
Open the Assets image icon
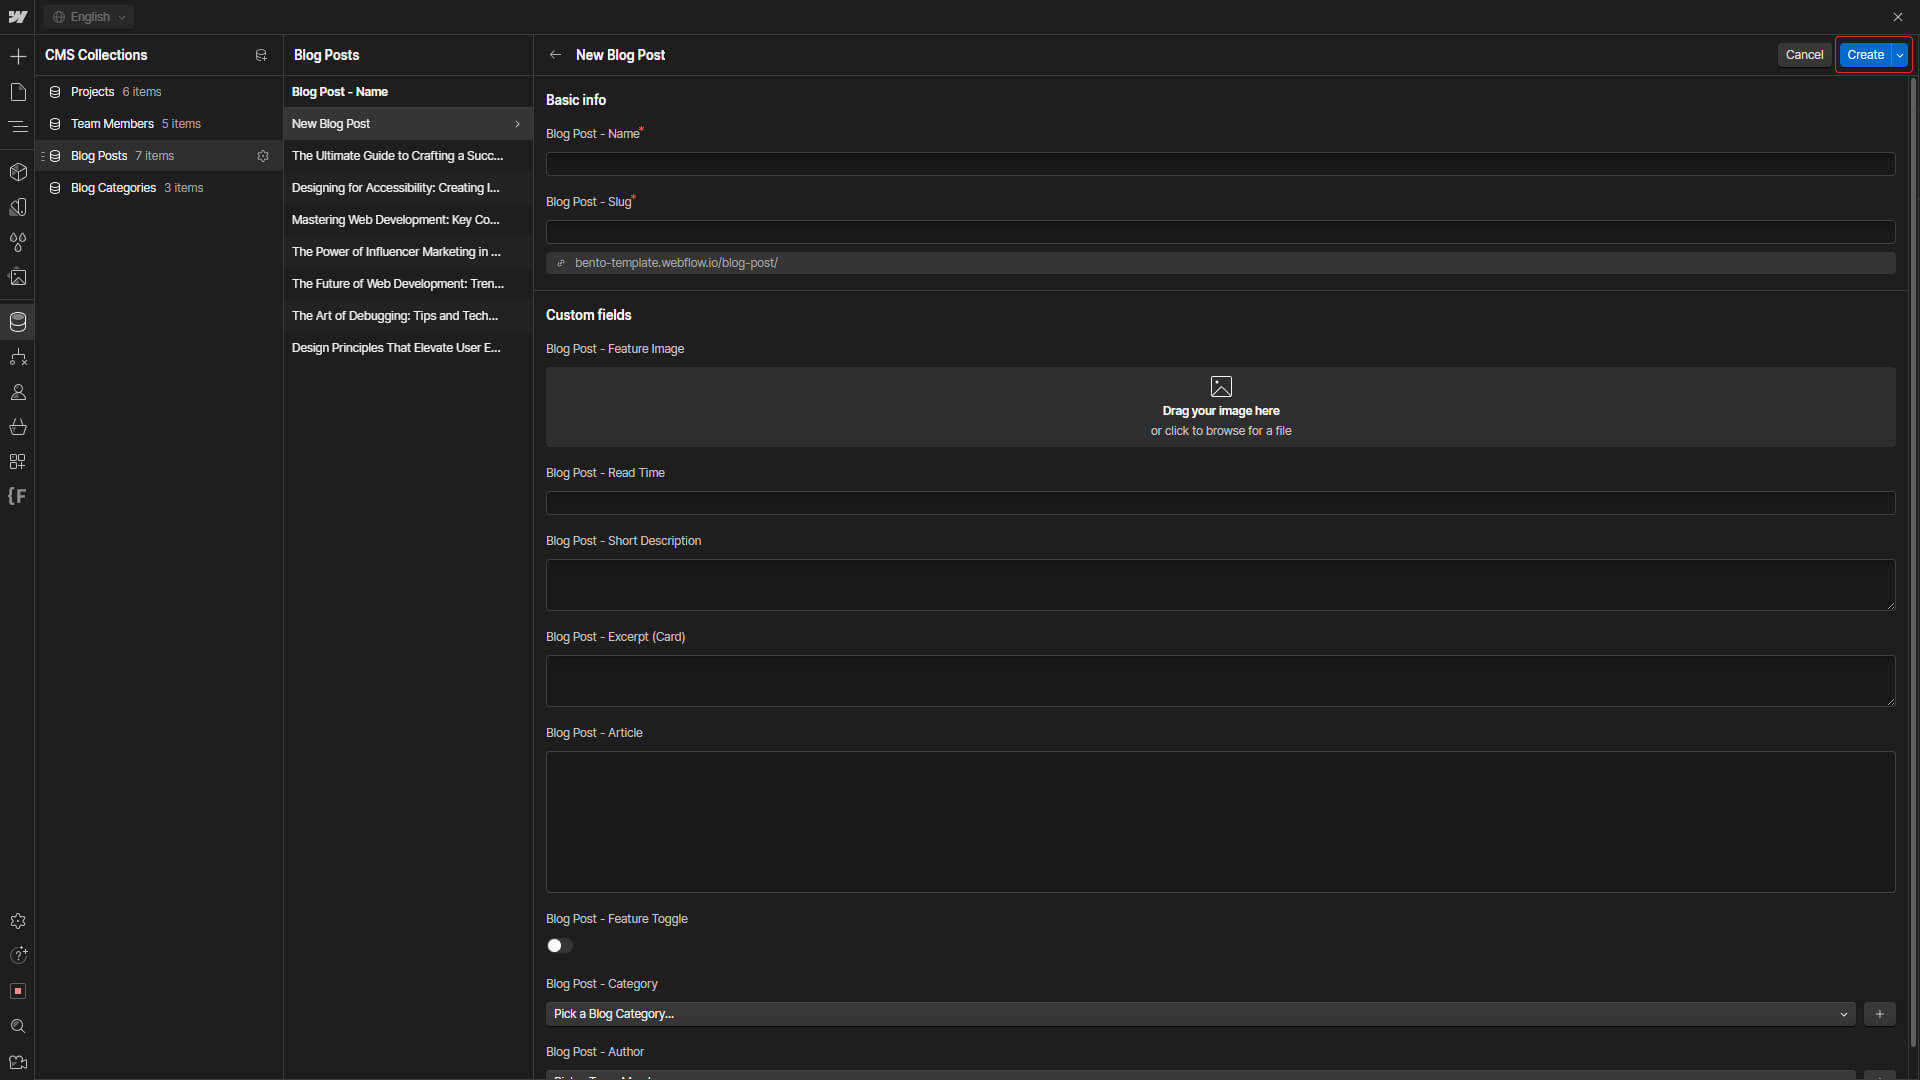click(18, 278)
